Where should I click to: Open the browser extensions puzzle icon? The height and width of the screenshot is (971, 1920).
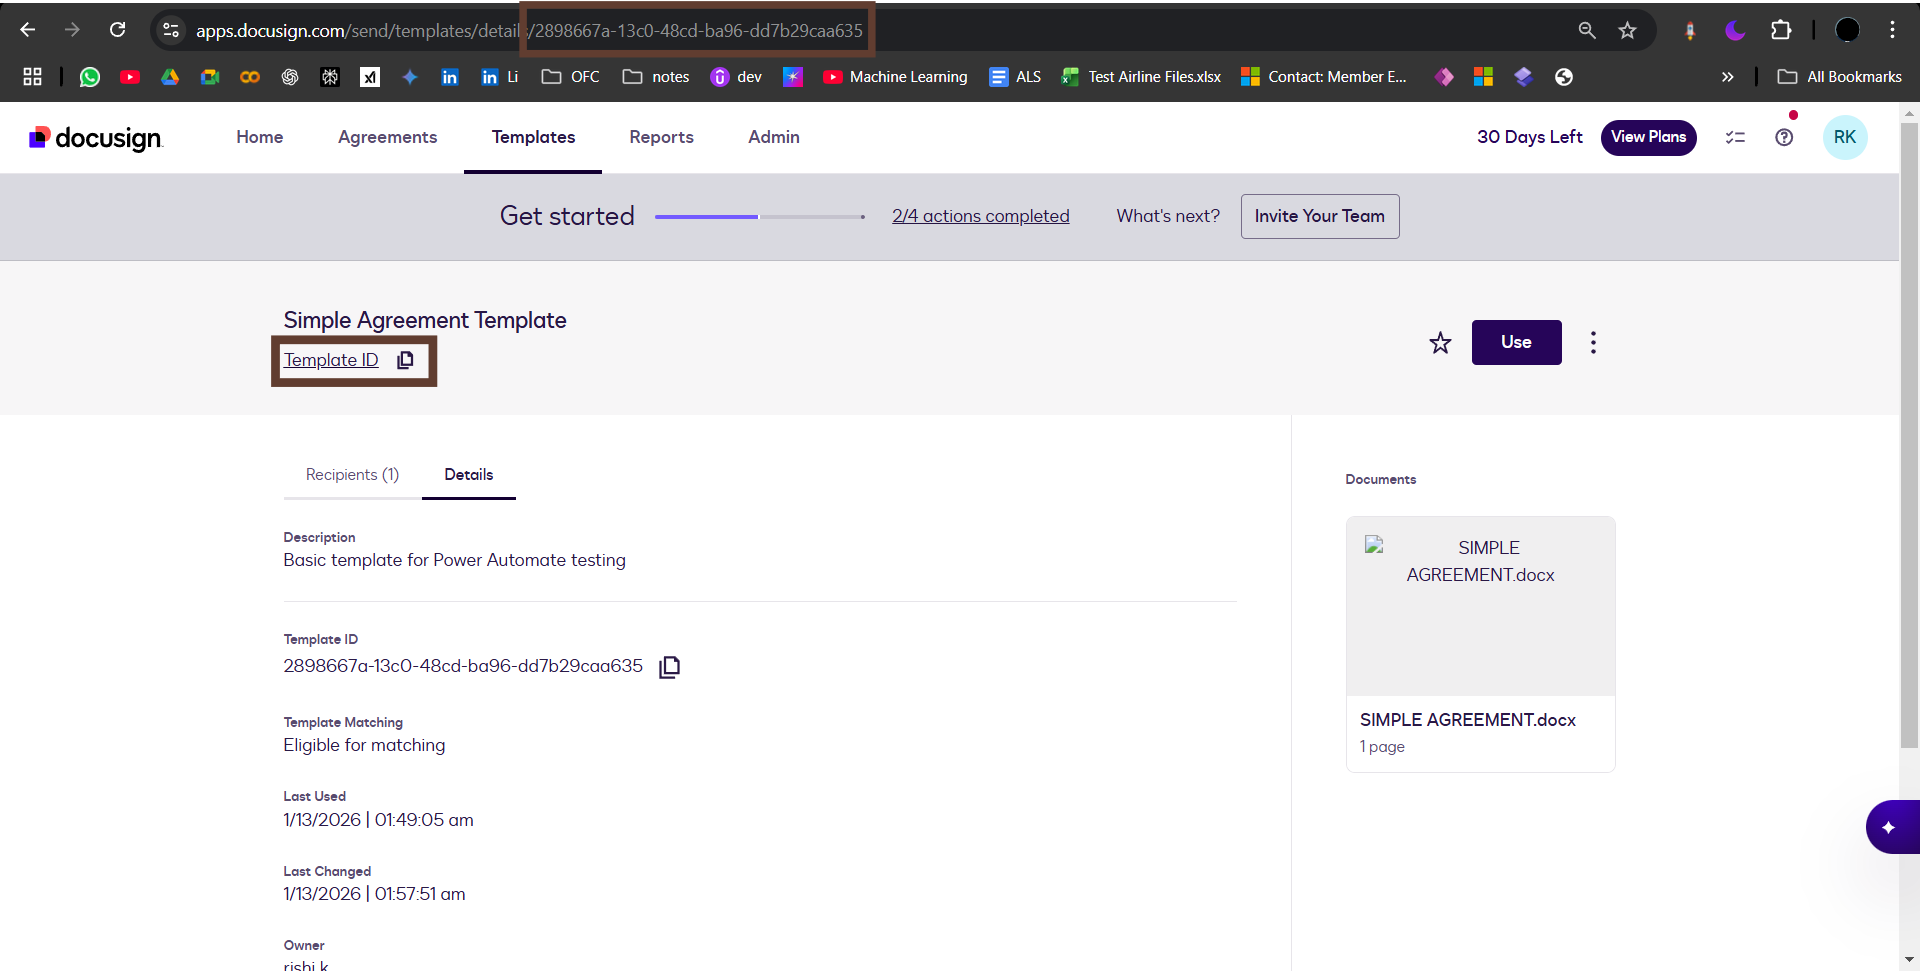click(x=1781, y=30)
